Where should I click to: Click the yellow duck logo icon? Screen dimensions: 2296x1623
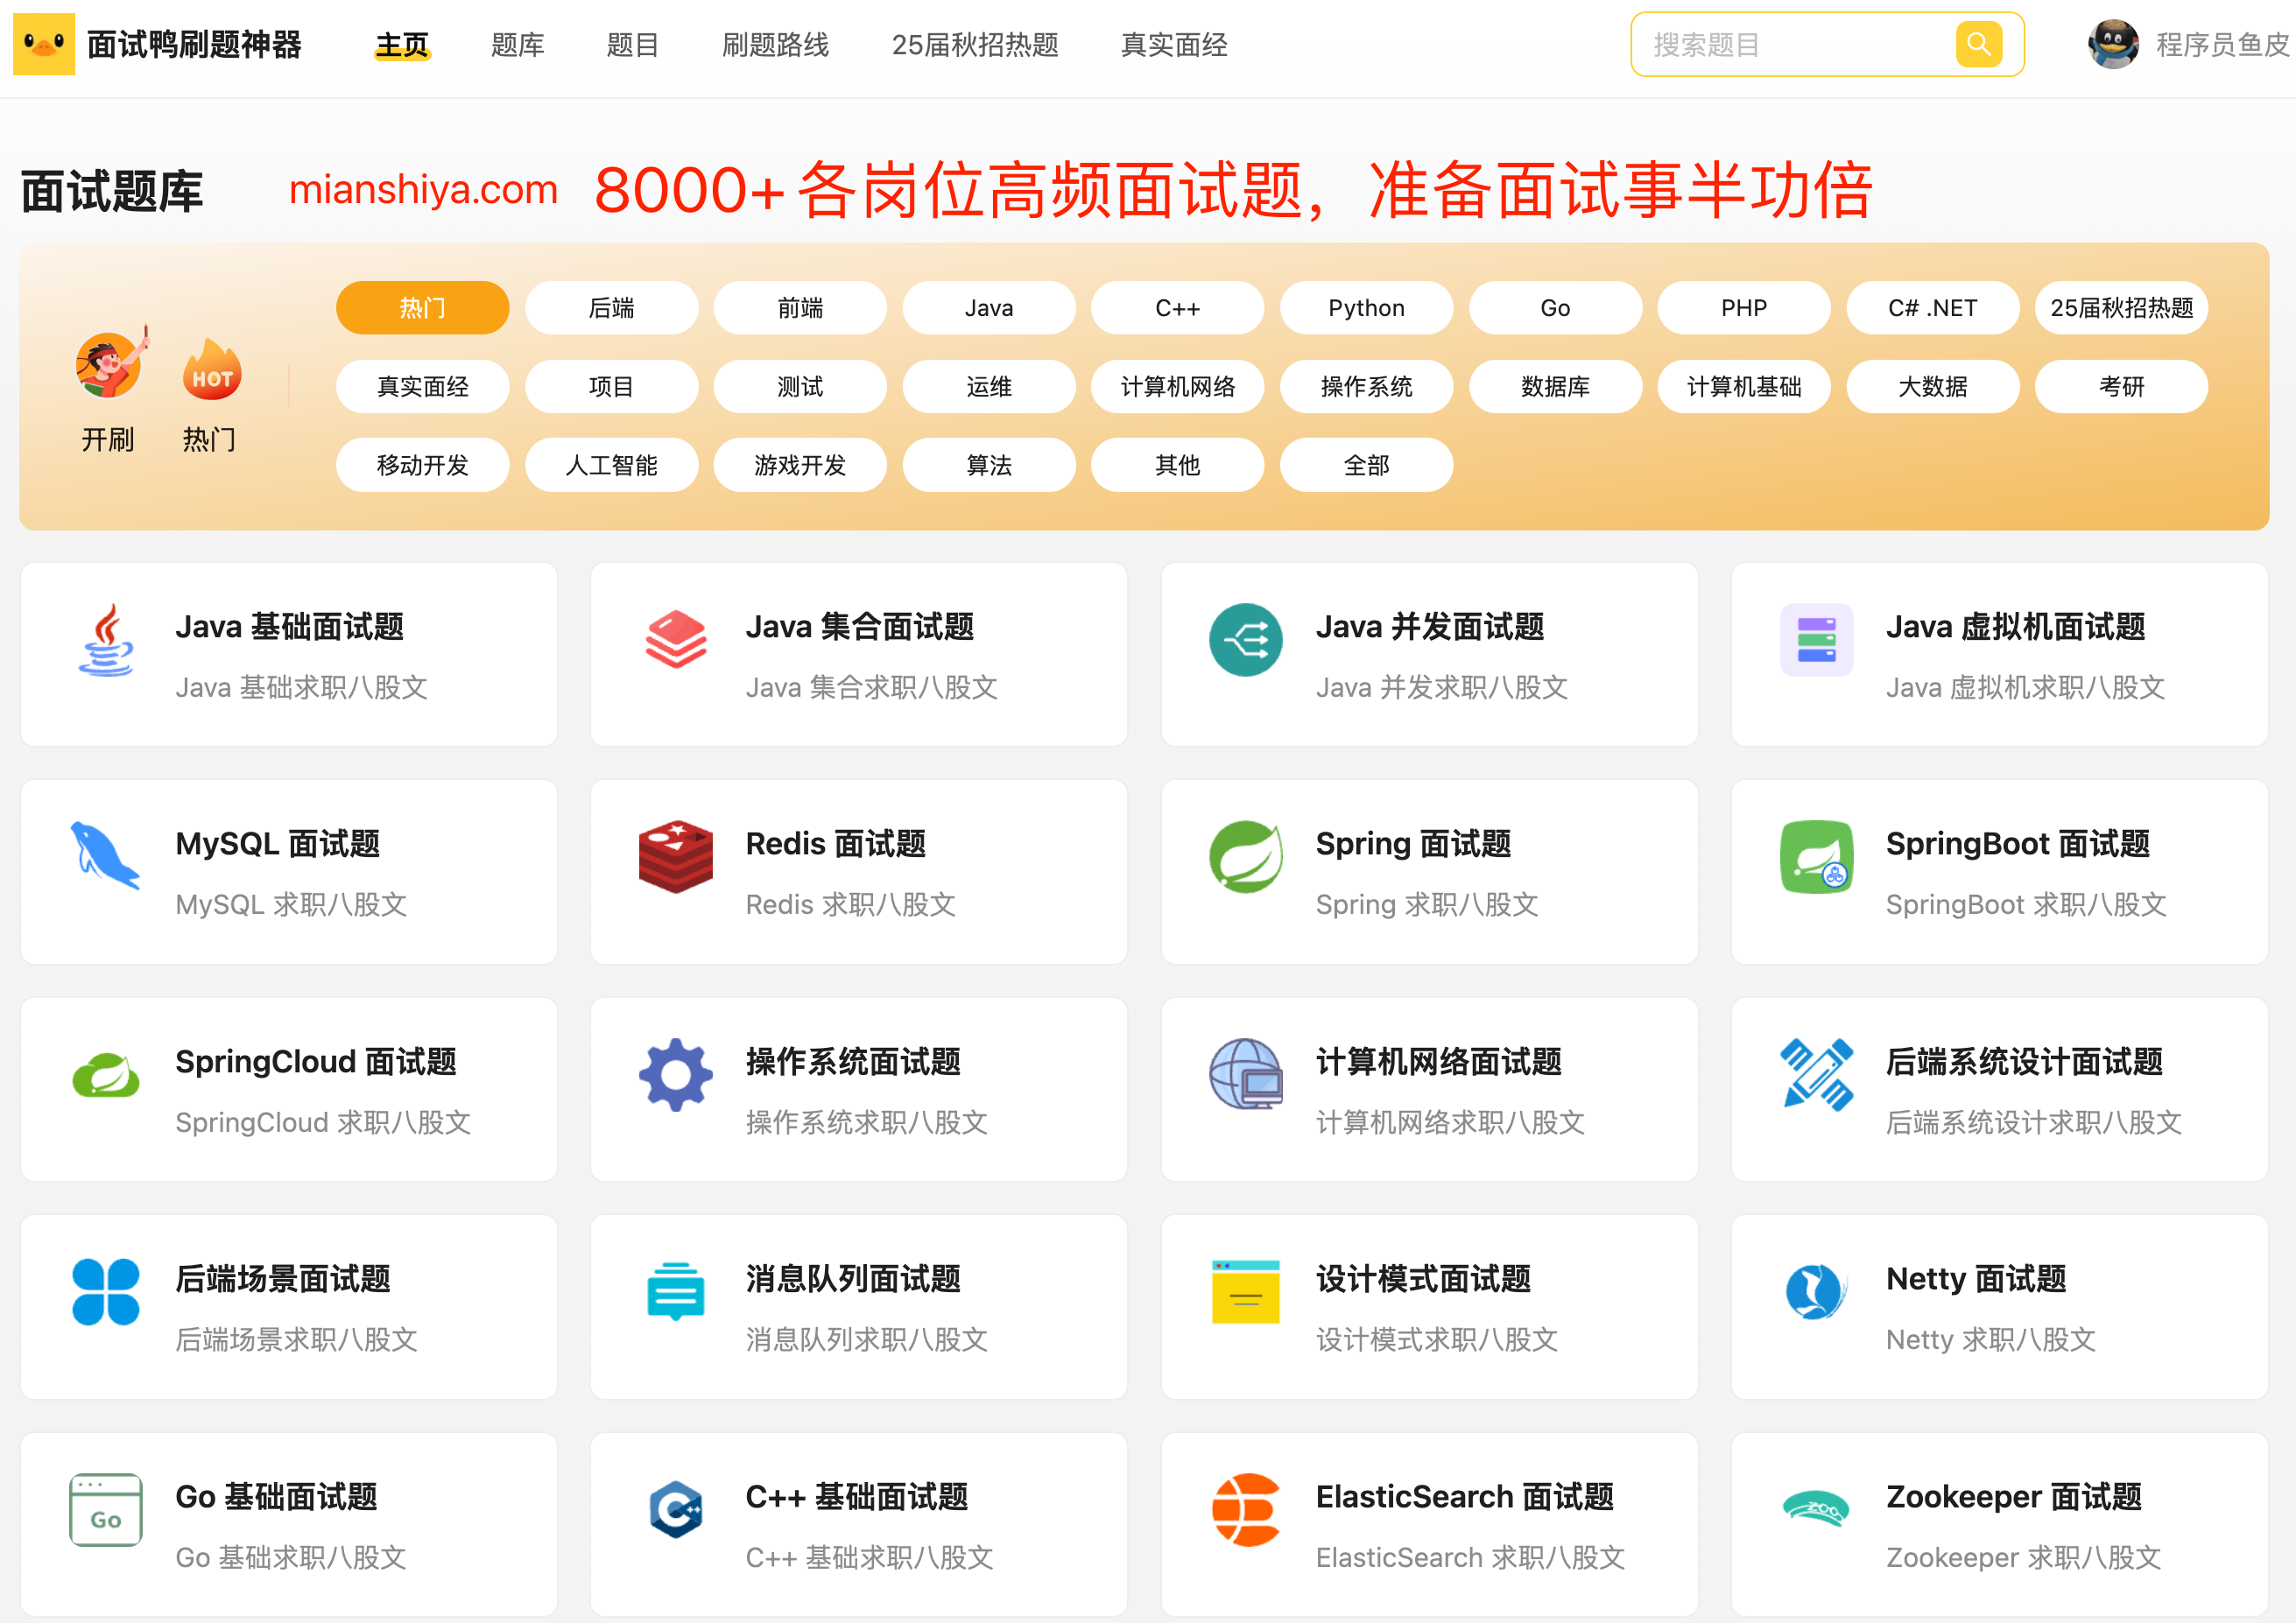click(43, 44)
